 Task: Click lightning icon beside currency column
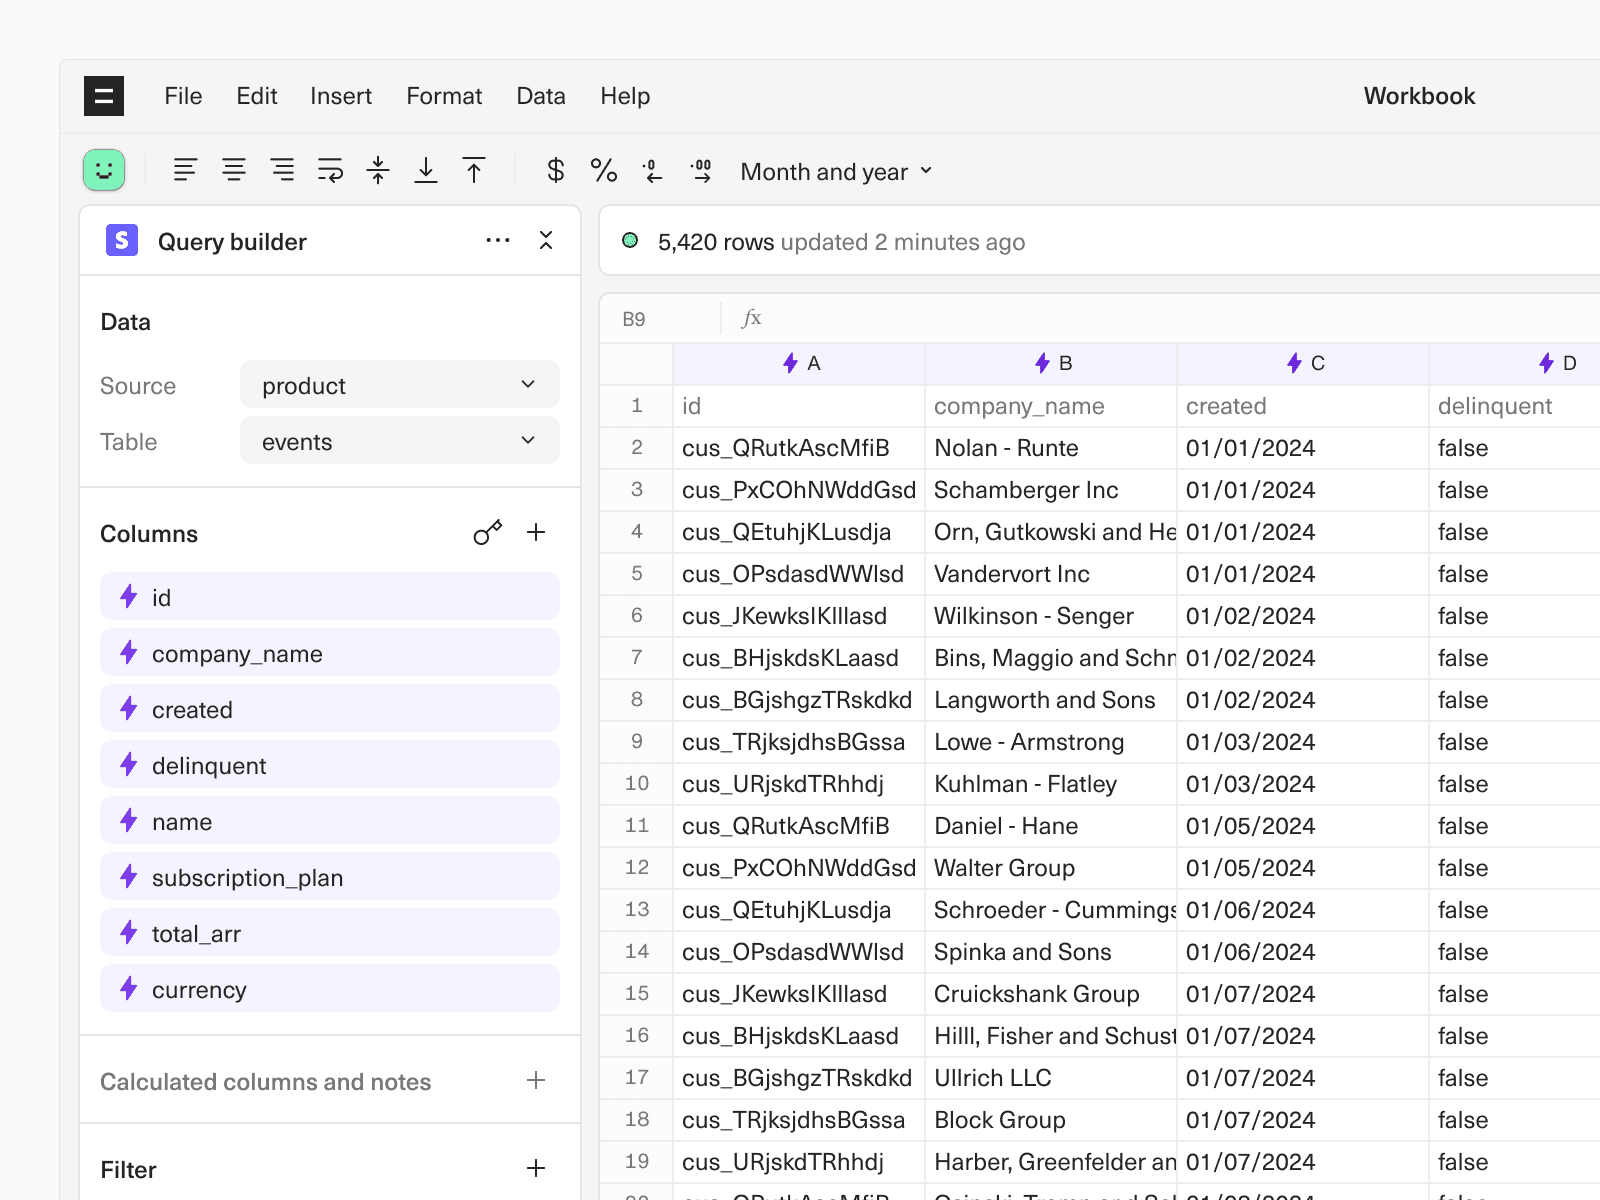[x=128, y=989]
